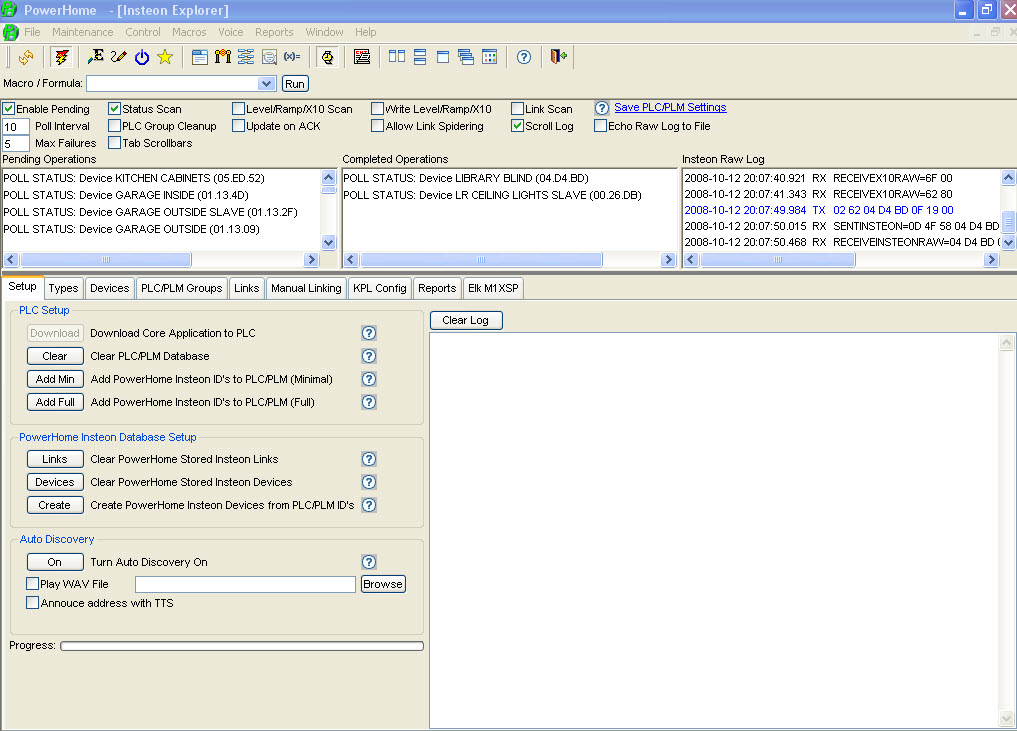1017x731 pixels.
Task: Tile windows horizontally using toolbar icon
Action: [420, 57]
